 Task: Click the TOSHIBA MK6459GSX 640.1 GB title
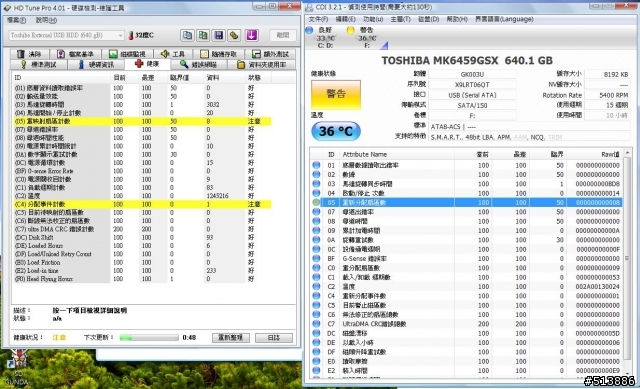tap(467, 61)
